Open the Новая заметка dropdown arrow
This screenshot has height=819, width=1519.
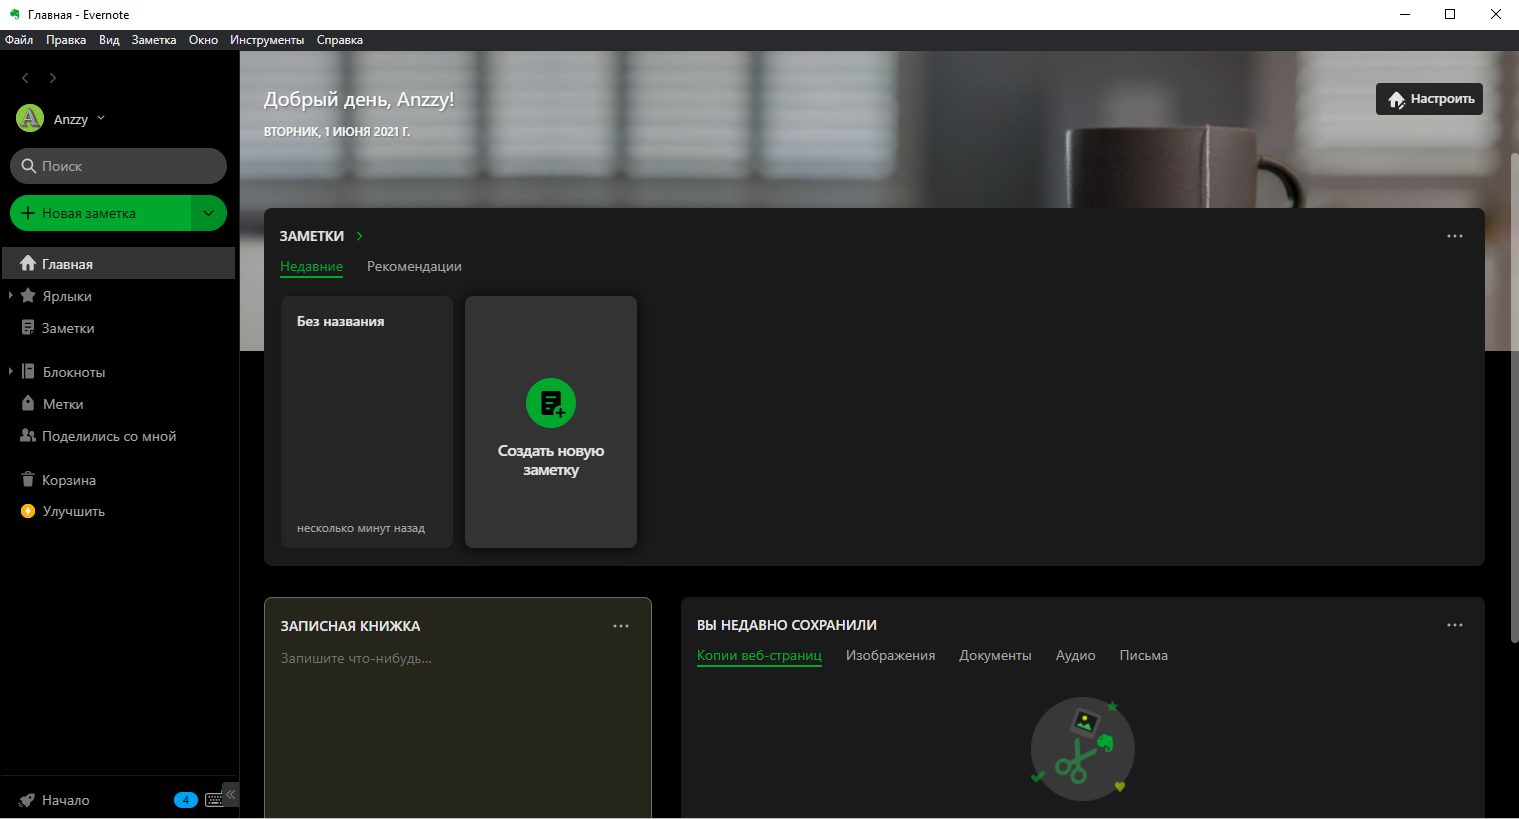208,213
